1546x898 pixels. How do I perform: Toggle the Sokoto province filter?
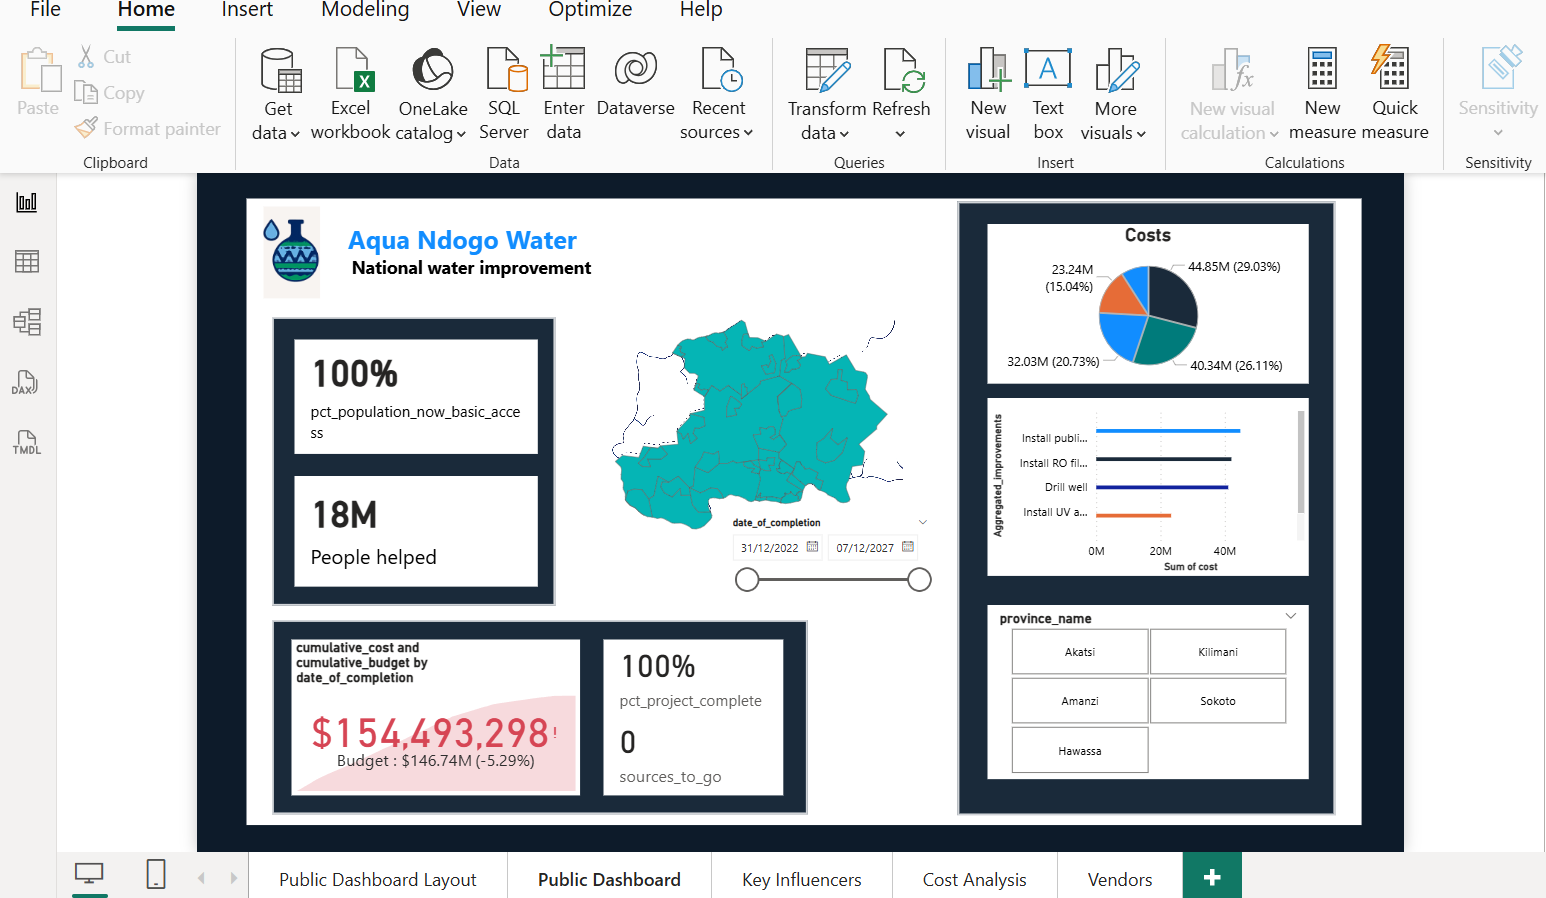(x=1218, y=700)
